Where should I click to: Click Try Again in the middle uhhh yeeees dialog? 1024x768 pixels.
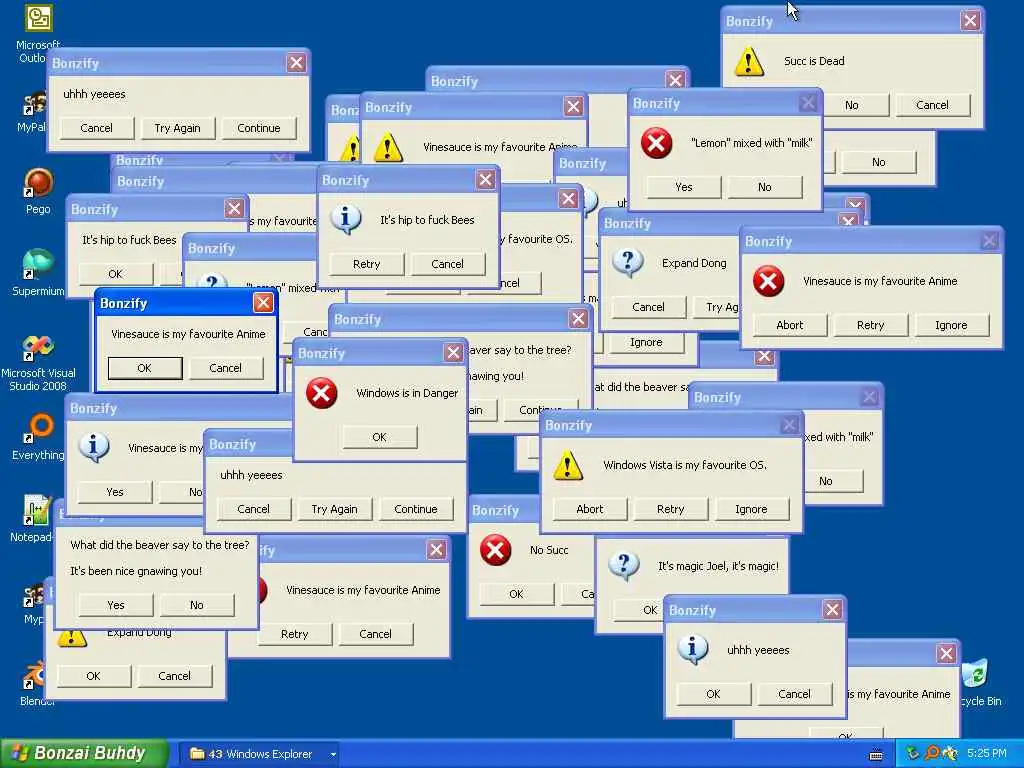point(334,509)
